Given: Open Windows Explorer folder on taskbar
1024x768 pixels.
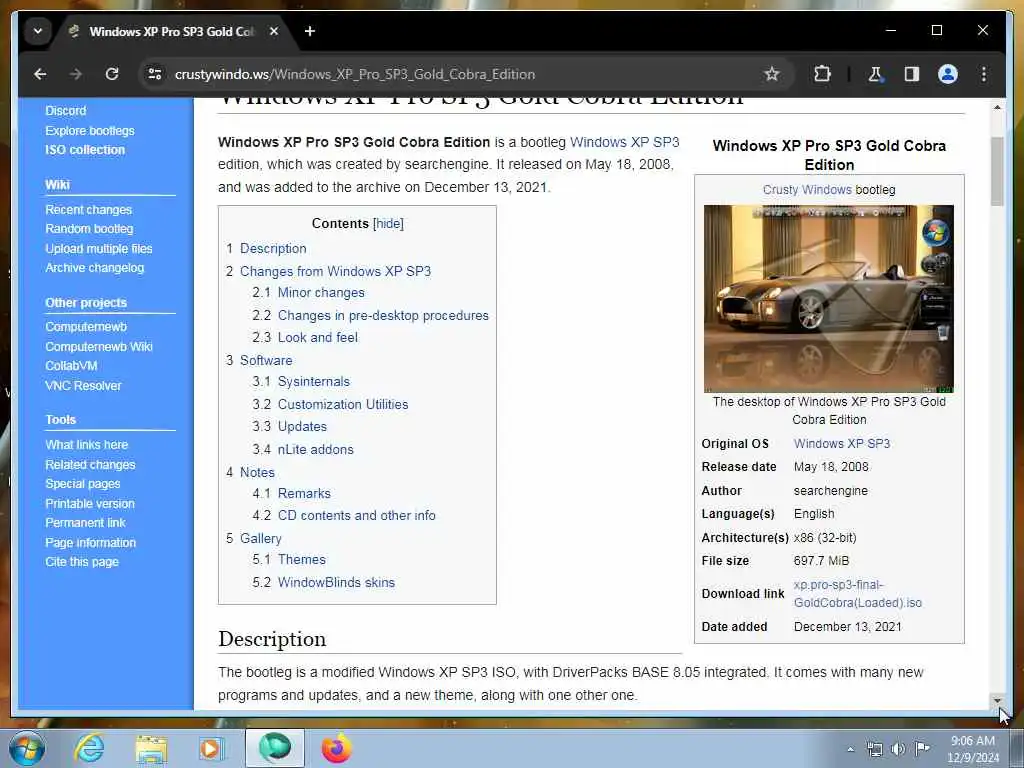Looking at the screenshot, I should coord(151,749).
